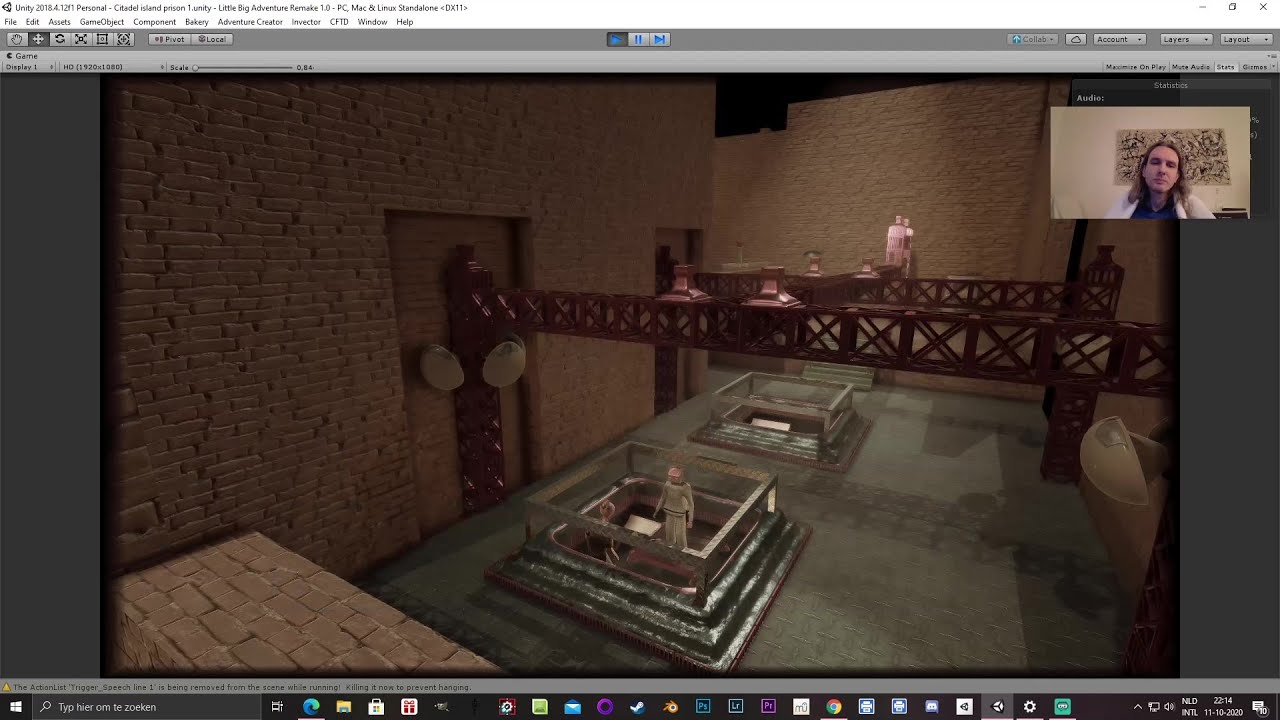The height and width of the screenshot is (720, 1280).
Task: Open Photoshop from taskbar
Action: [703, 707]
